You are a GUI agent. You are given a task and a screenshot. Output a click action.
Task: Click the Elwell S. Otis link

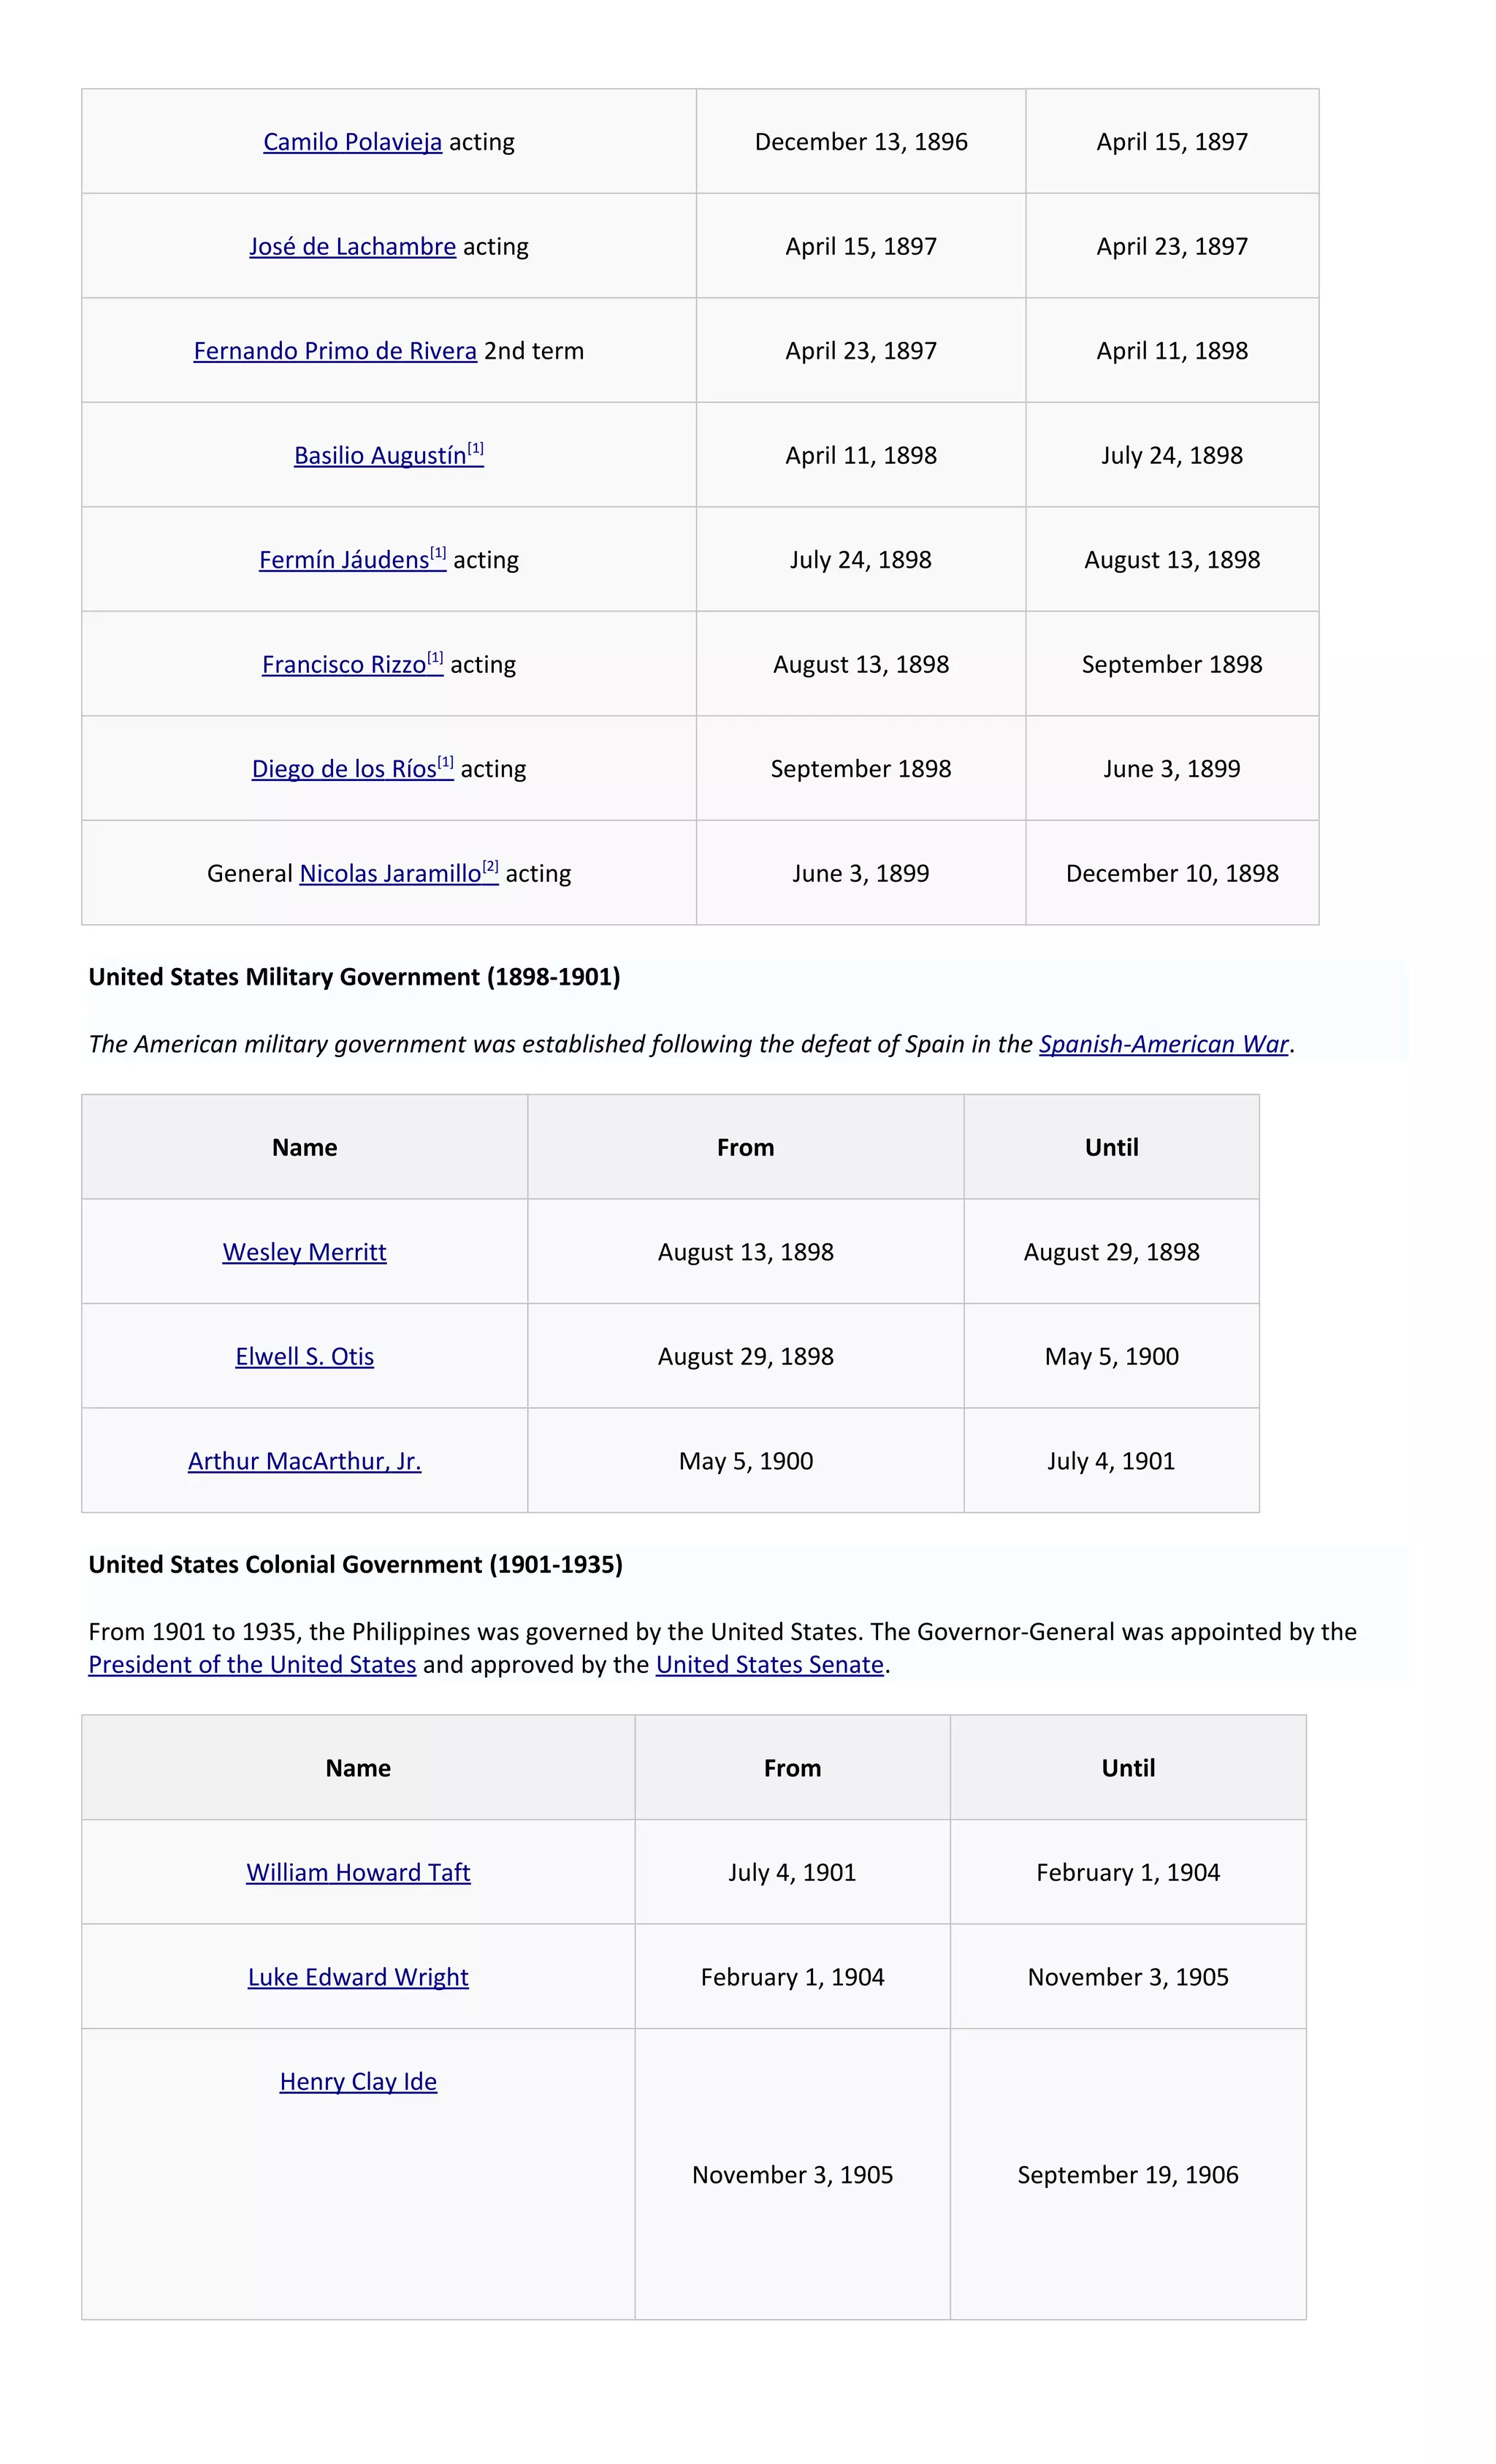pyautogui.click(x=304, y=1357)
